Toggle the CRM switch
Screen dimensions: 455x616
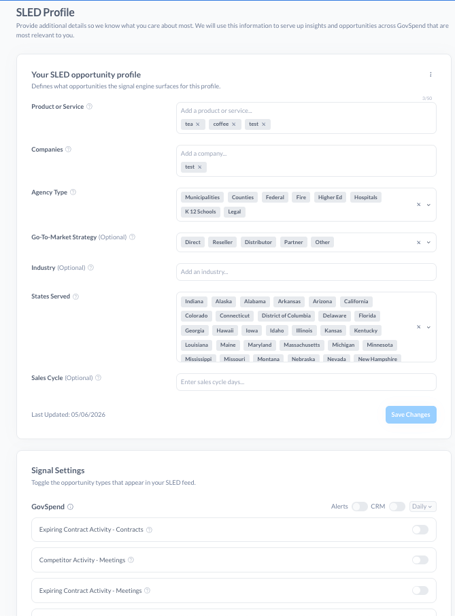pyautogui.click(x=397, y=506)
